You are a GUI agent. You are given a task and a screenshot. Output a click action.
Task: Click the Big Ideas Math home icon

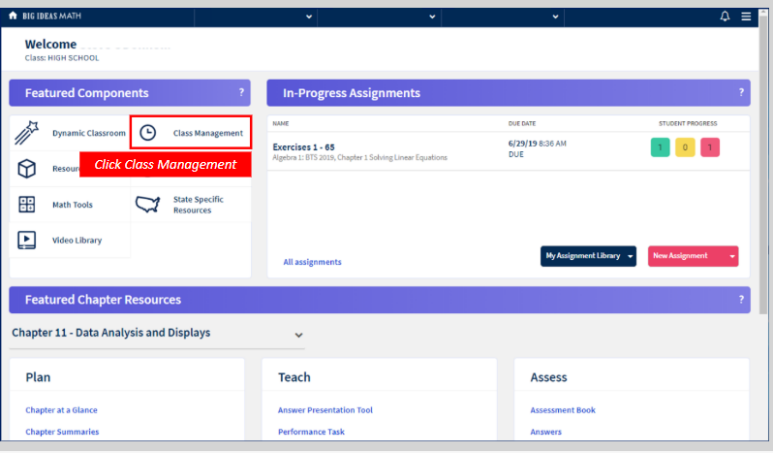(12, 16)
